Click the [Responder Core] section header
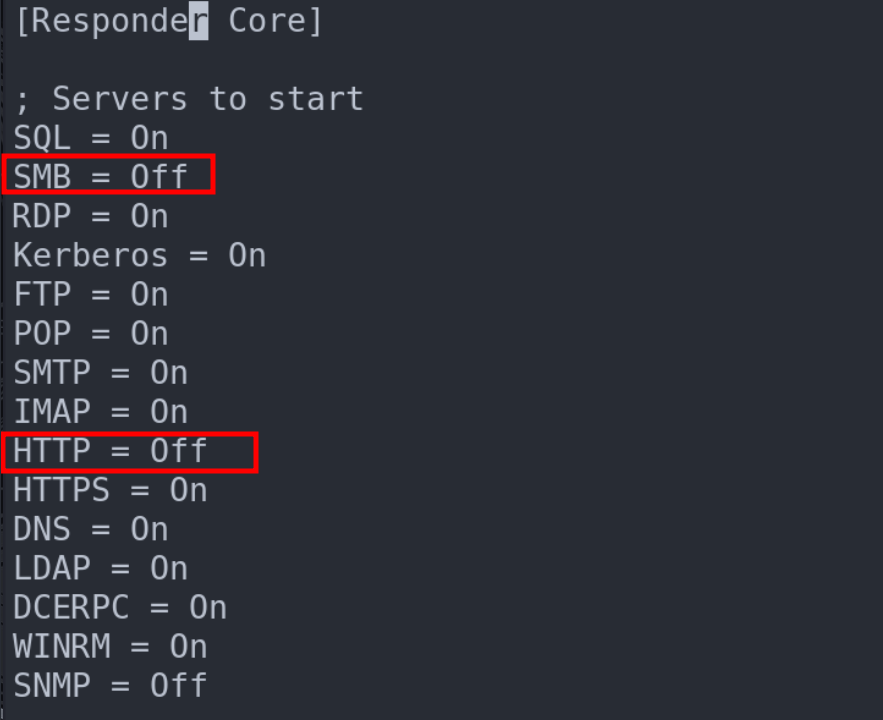The width and height of the screenshot is (883, 720). click(x=168, y=21)
